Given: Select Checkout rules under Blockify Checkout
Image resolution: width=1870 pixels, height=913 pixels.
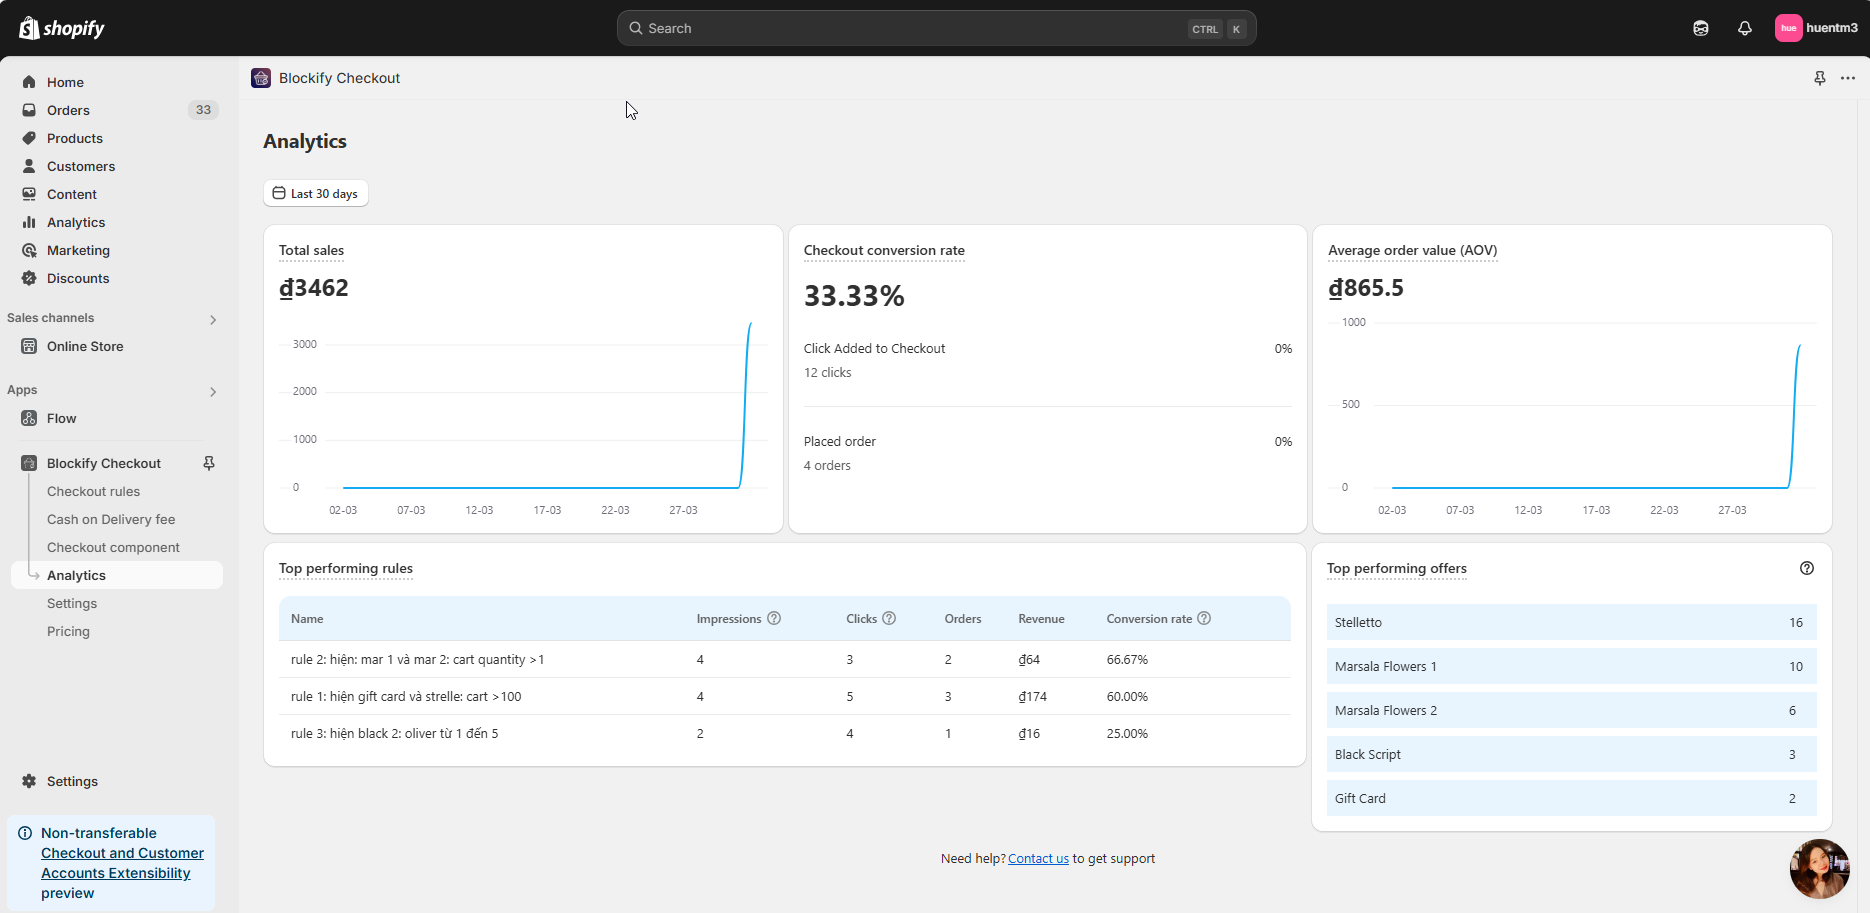Looking at the screenshot, I should click(x=93, y=491).
